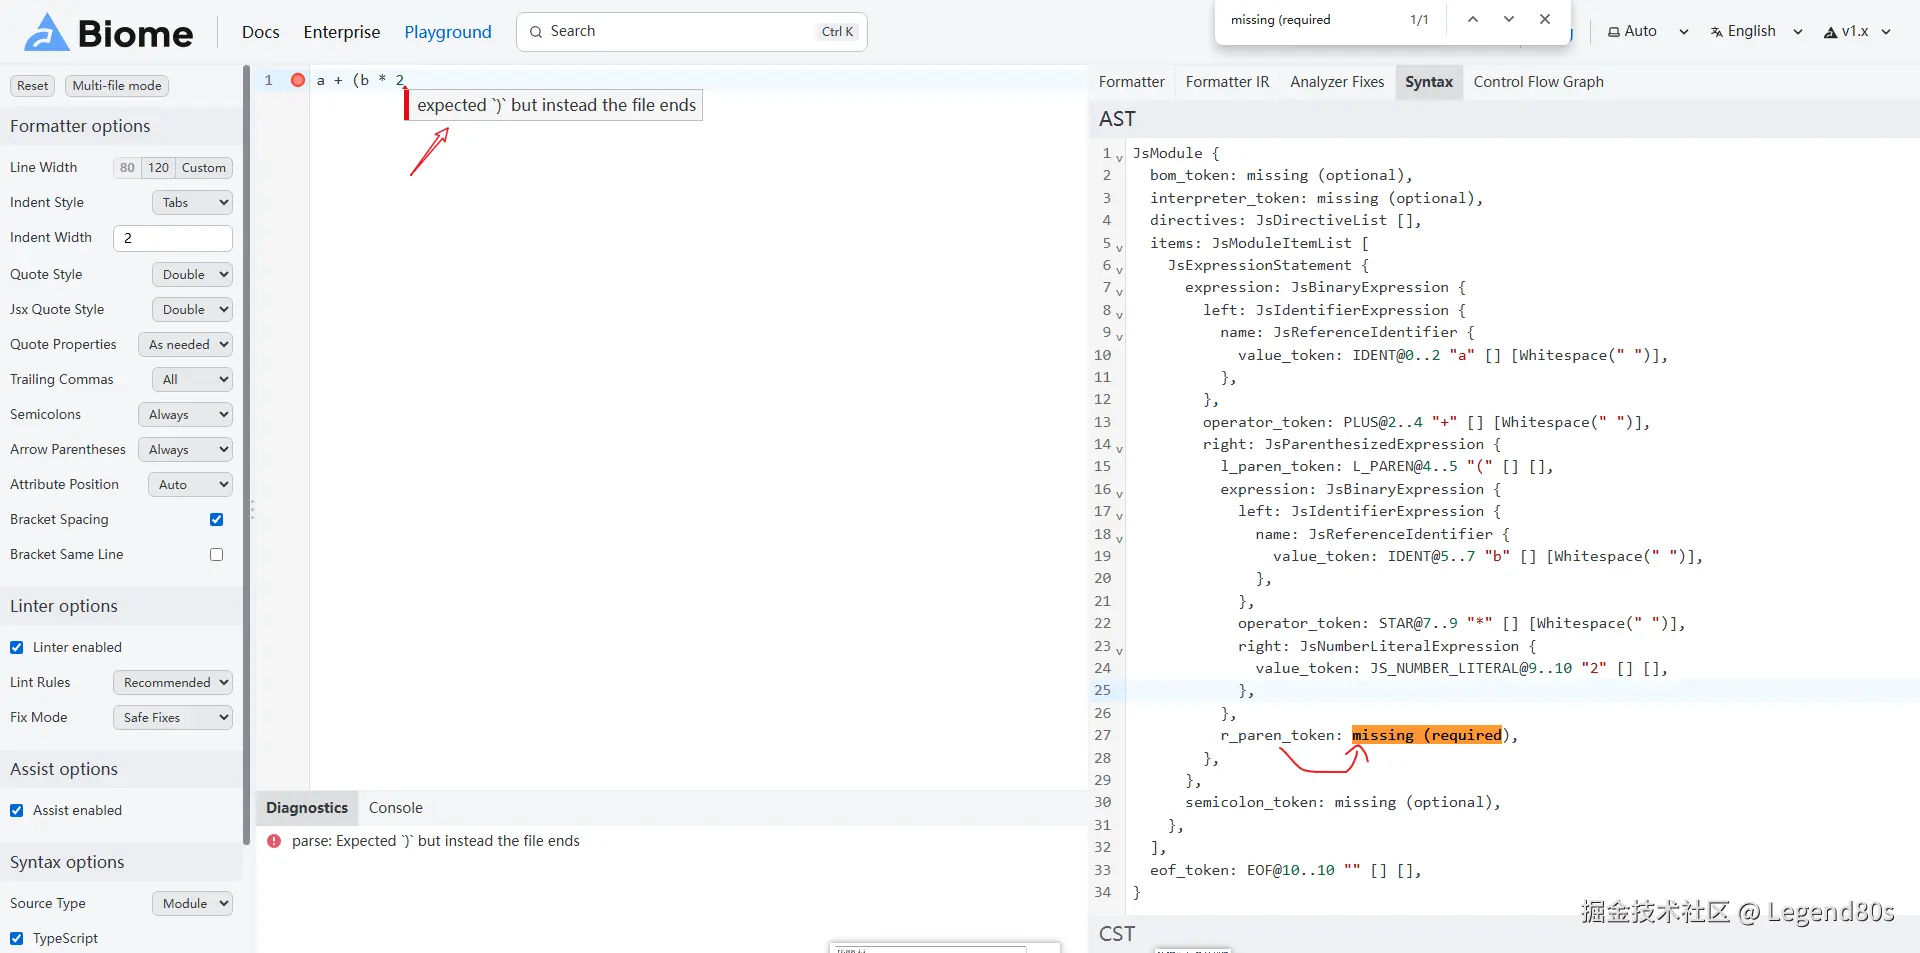Open Source Type dropdown
This screenshot has width=1920, height=953.
(x=192, y=904)
